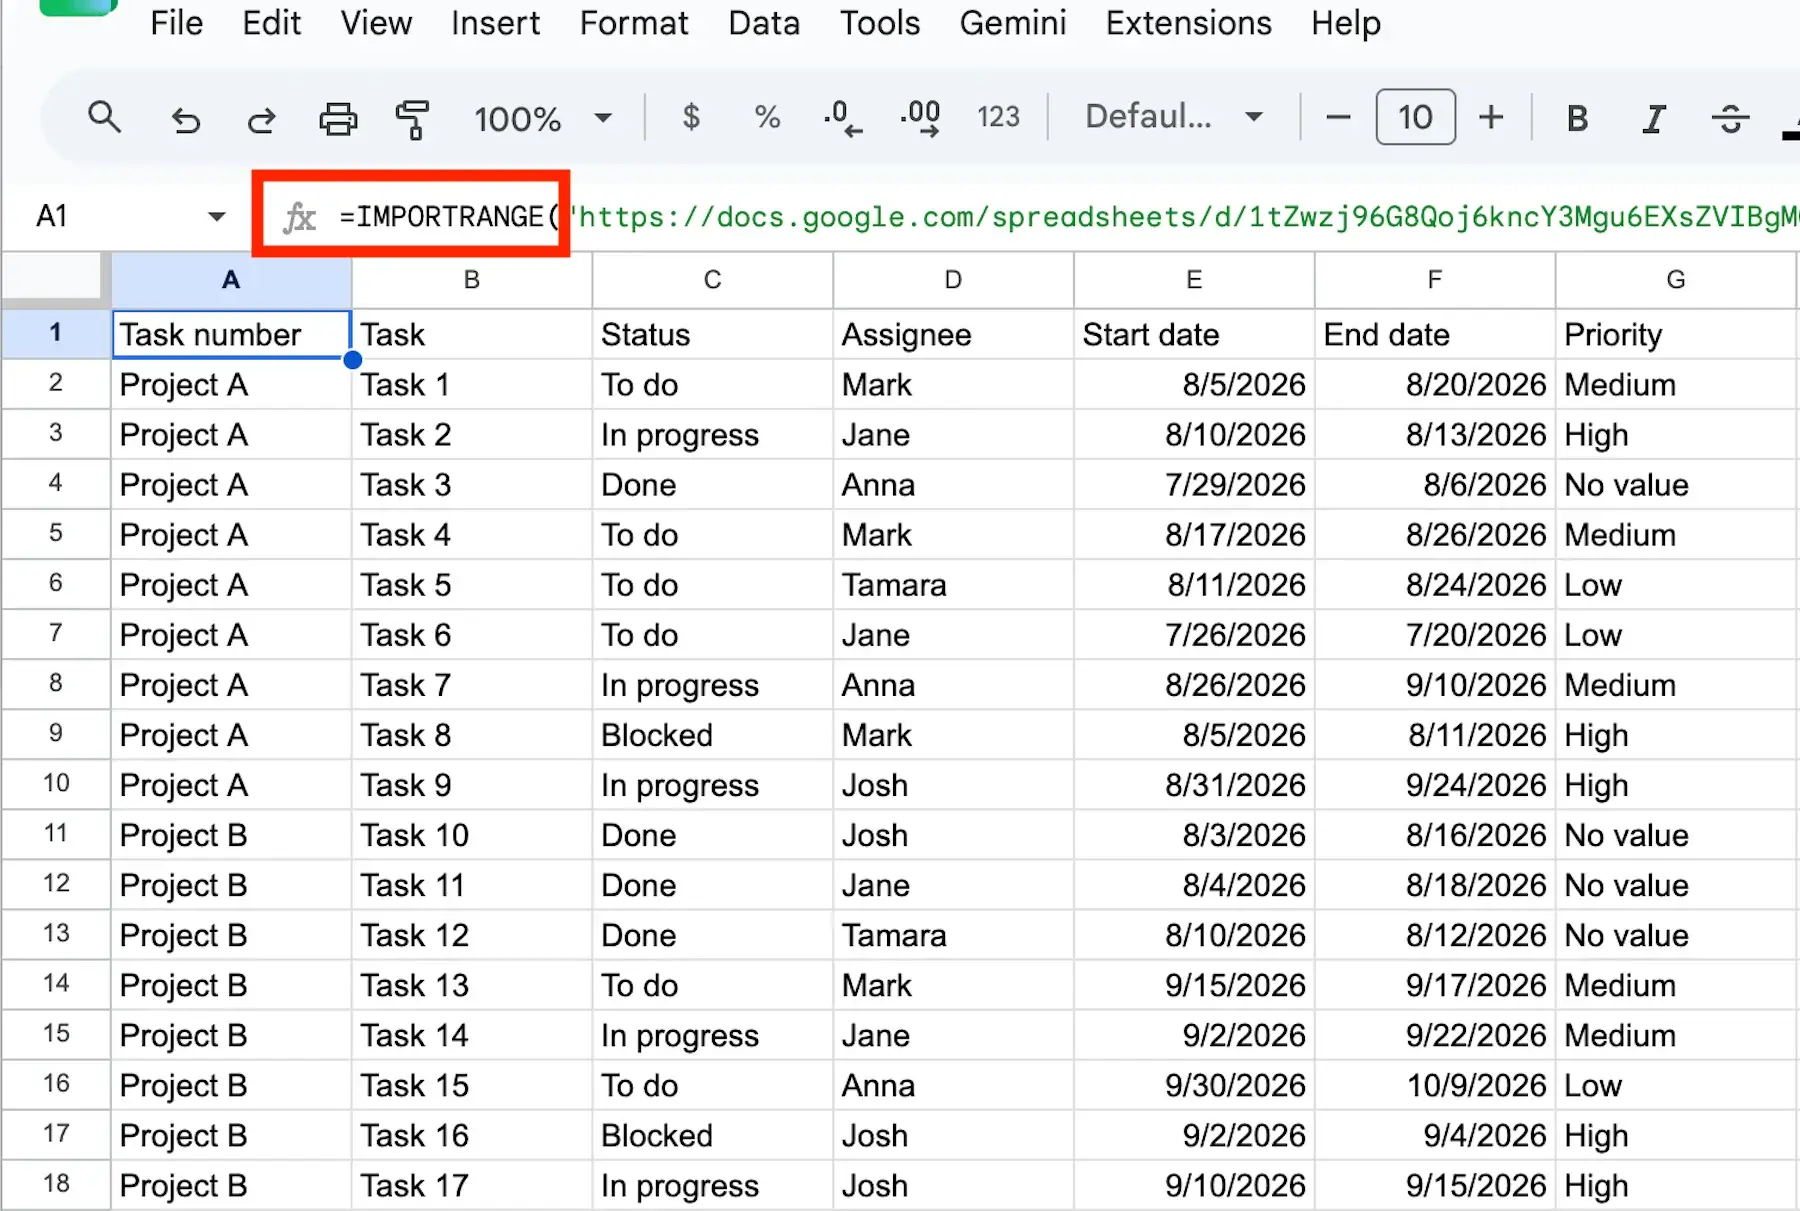This screenshot has height=1211, width=1800.
Task: Select column F header
Action: pos(1435,280)
